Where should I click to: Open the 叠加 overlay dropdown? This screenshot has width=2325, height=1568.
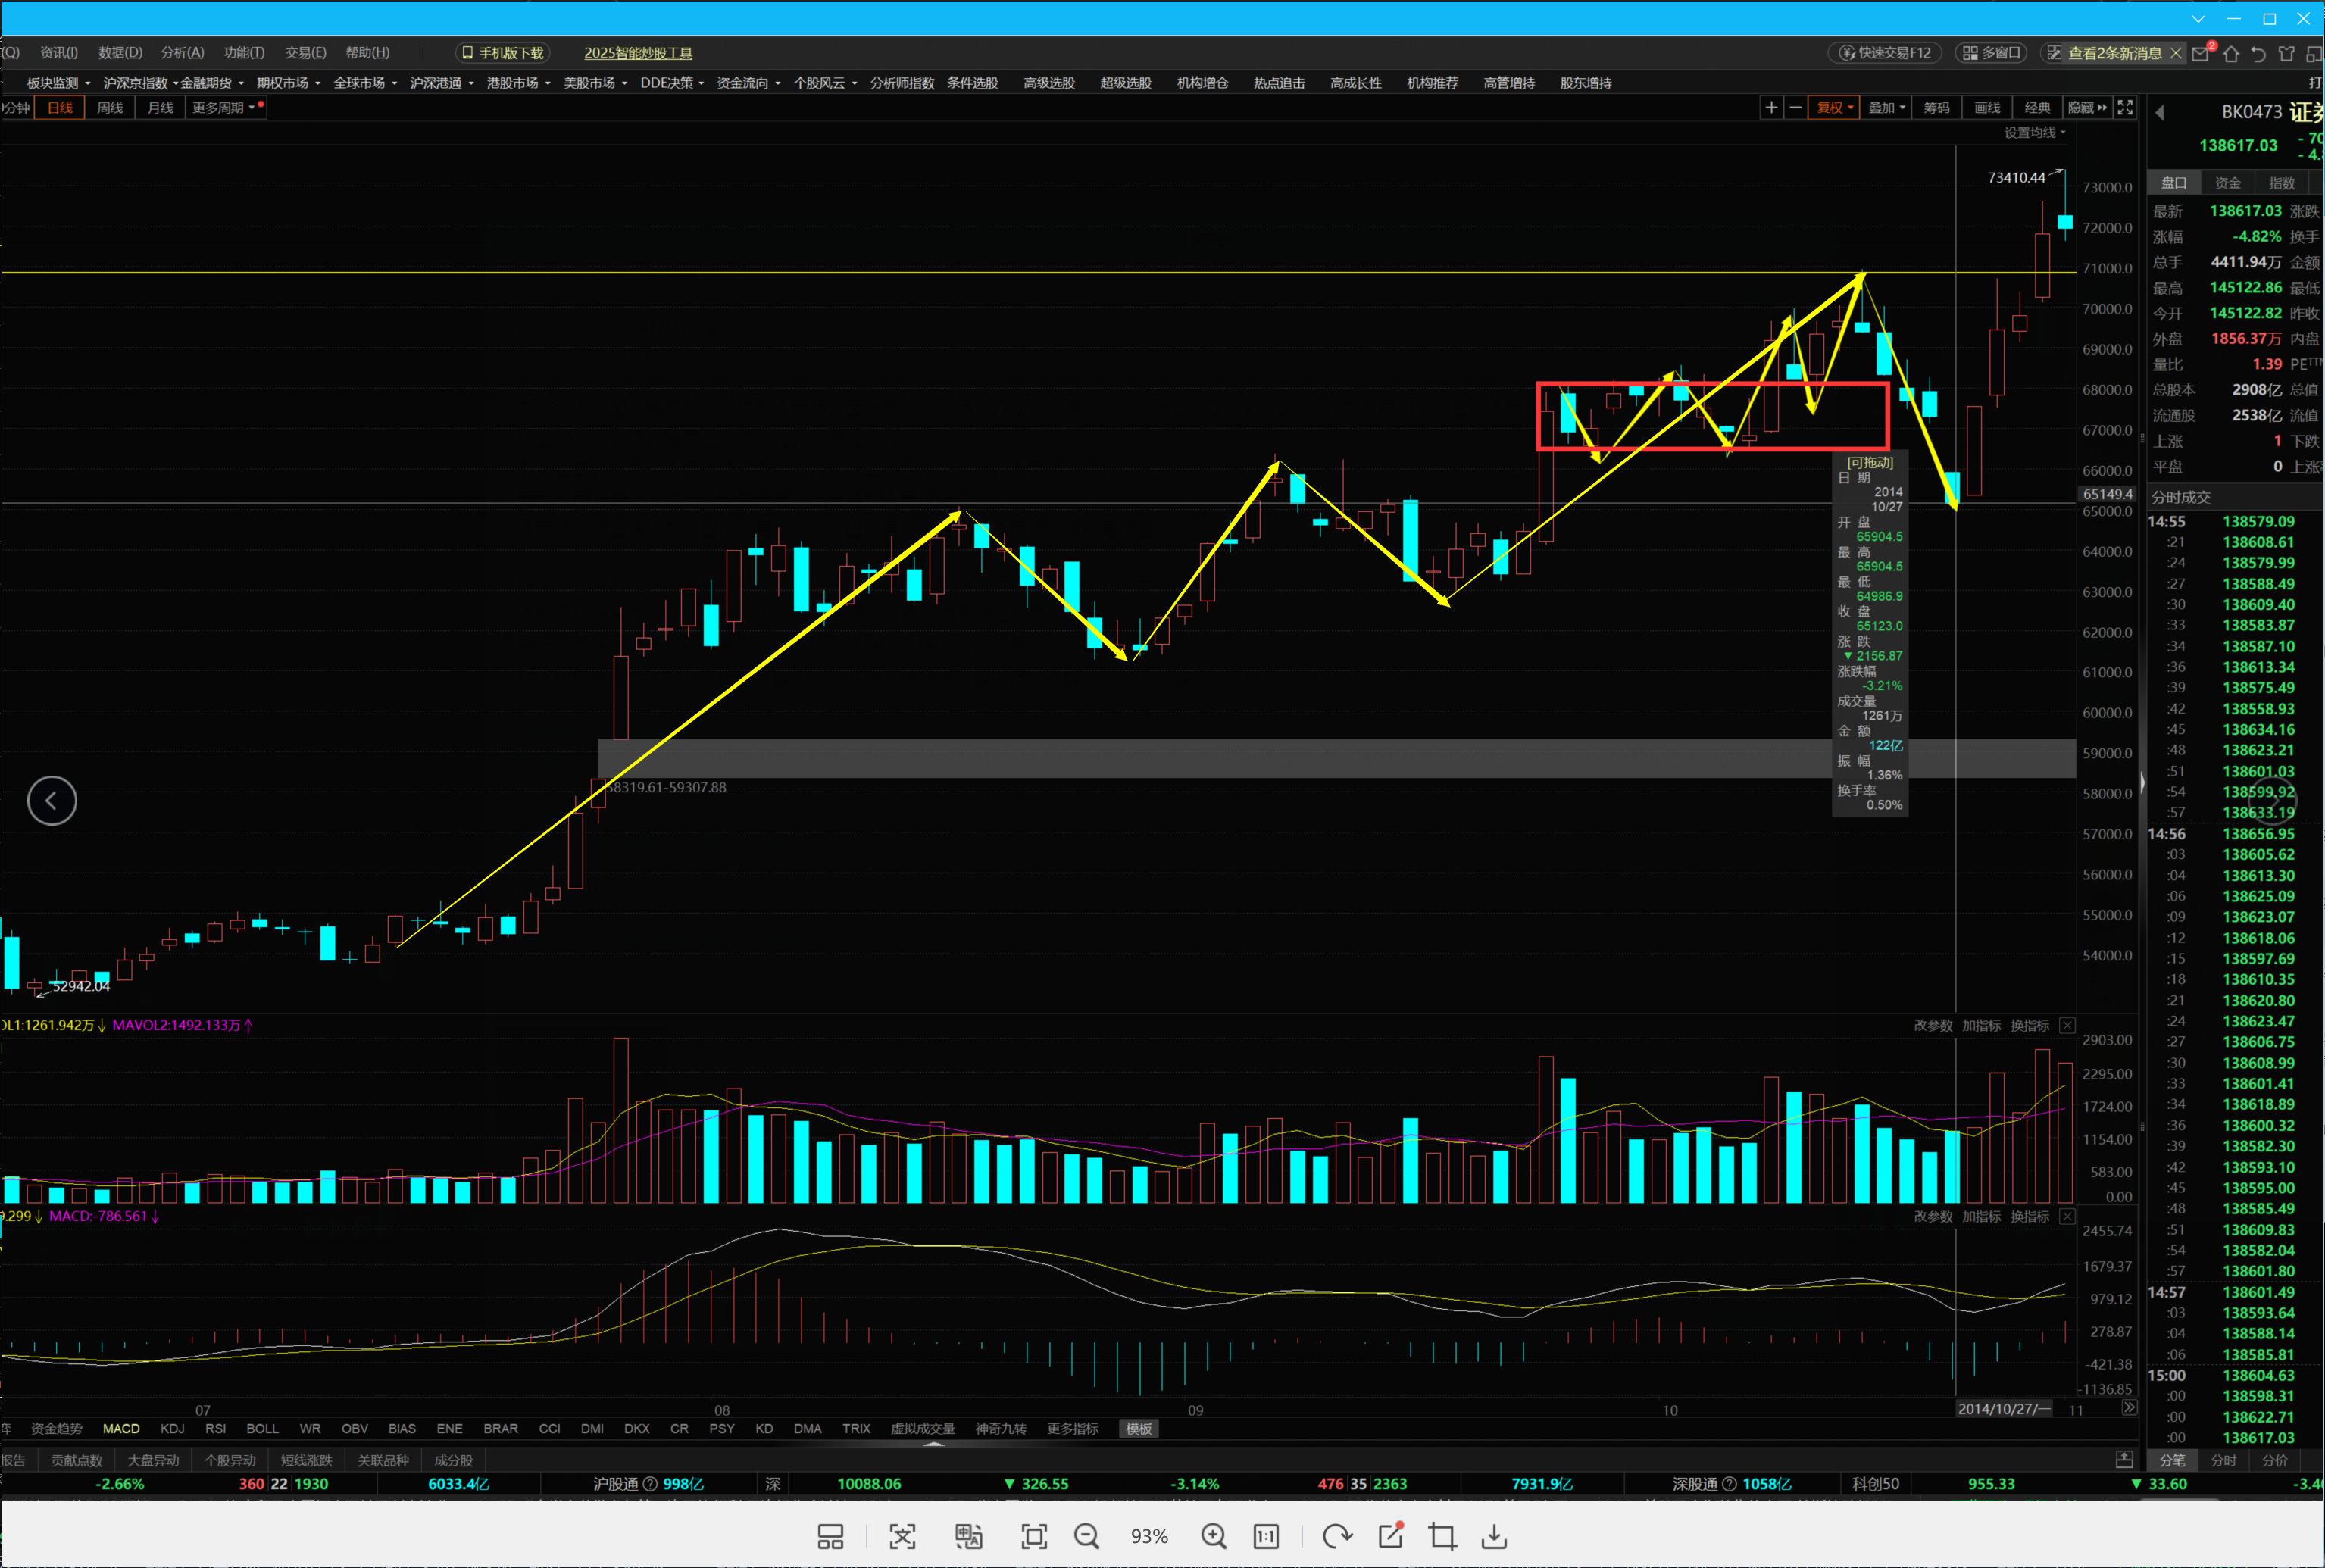(x=1887, y=107)
